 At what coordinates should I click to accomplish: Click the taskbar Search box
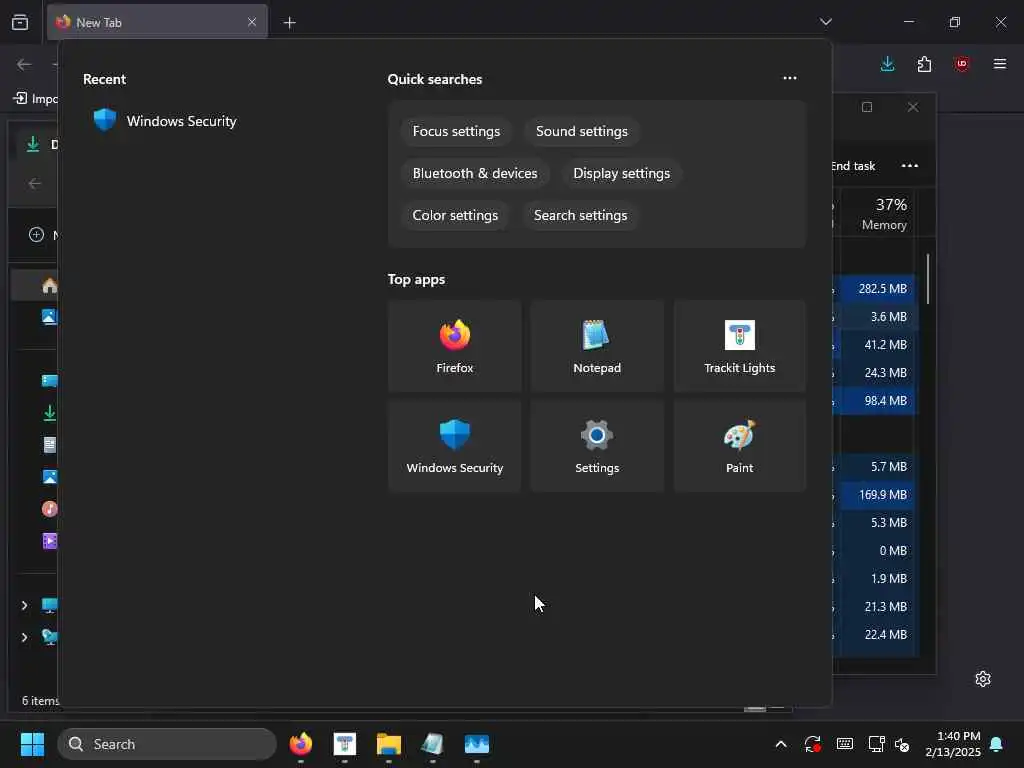[x=167, y=744]
